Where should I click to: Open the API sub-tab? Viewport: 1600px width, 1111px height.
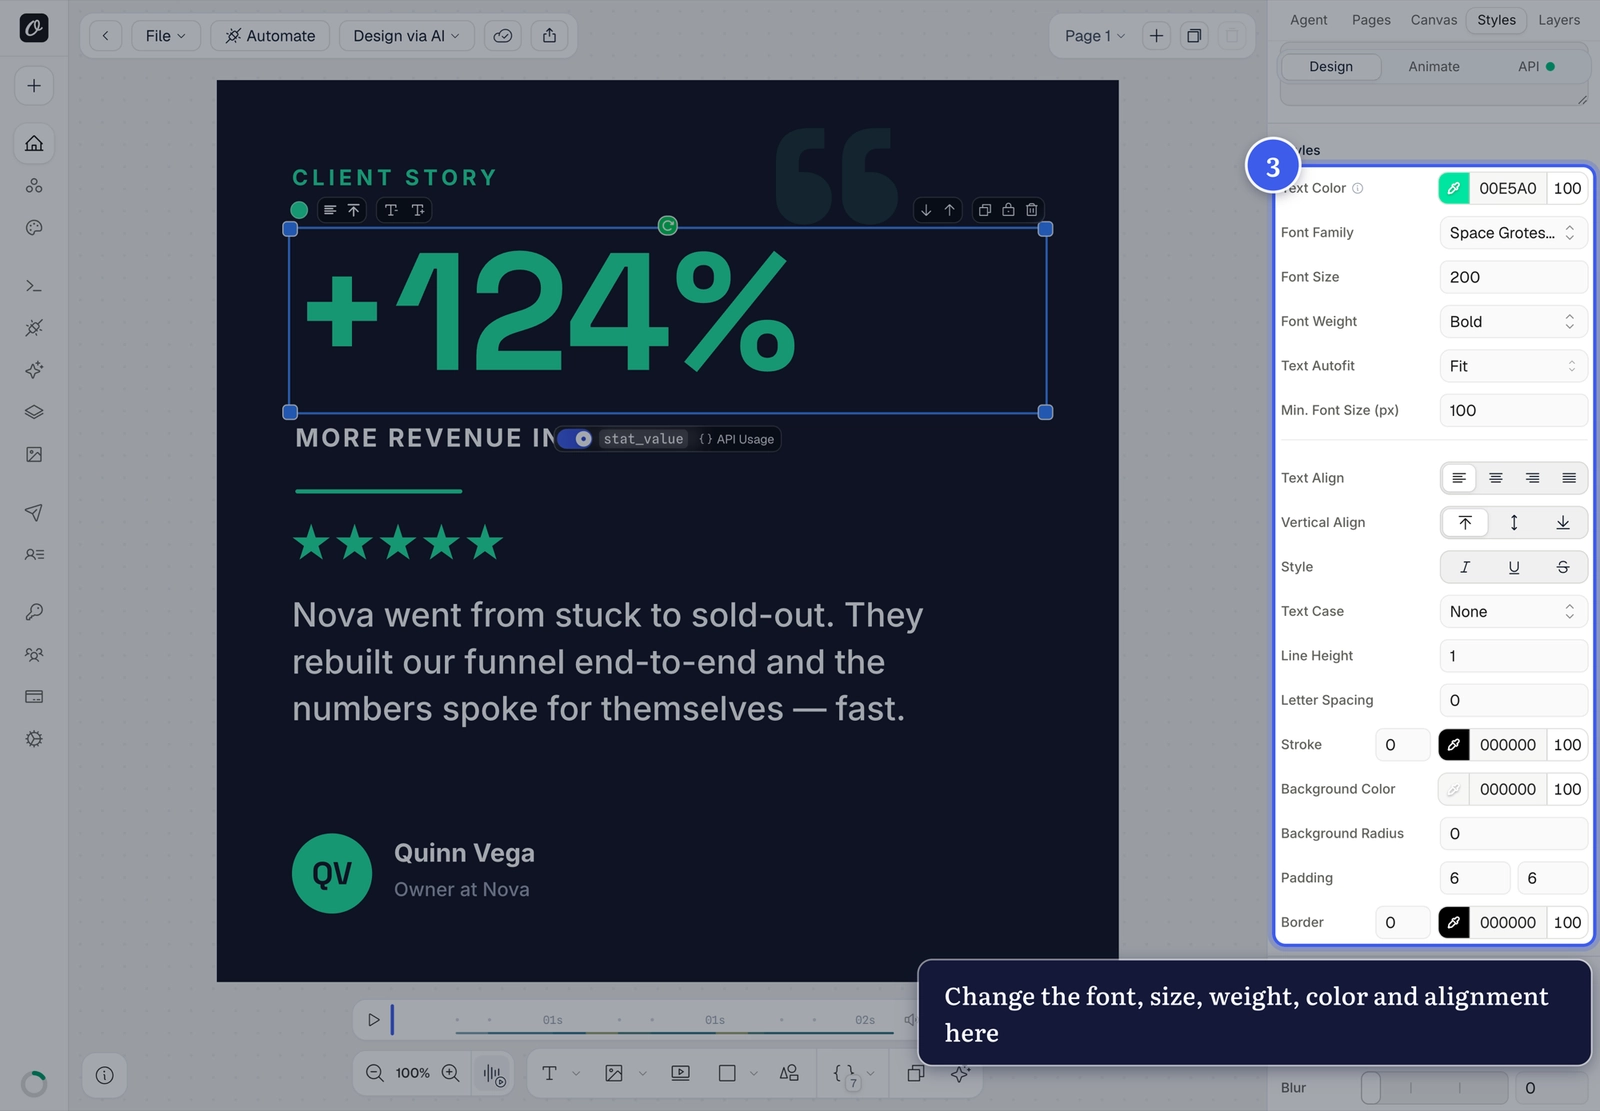pyautogui.click(x=1536, y=67)
